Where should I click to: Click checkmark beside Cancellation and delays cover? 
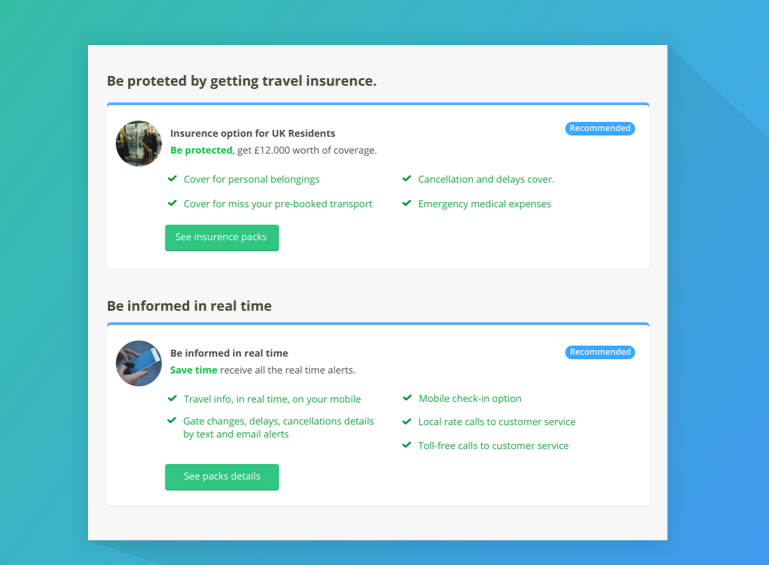click(x=407, y=179)
